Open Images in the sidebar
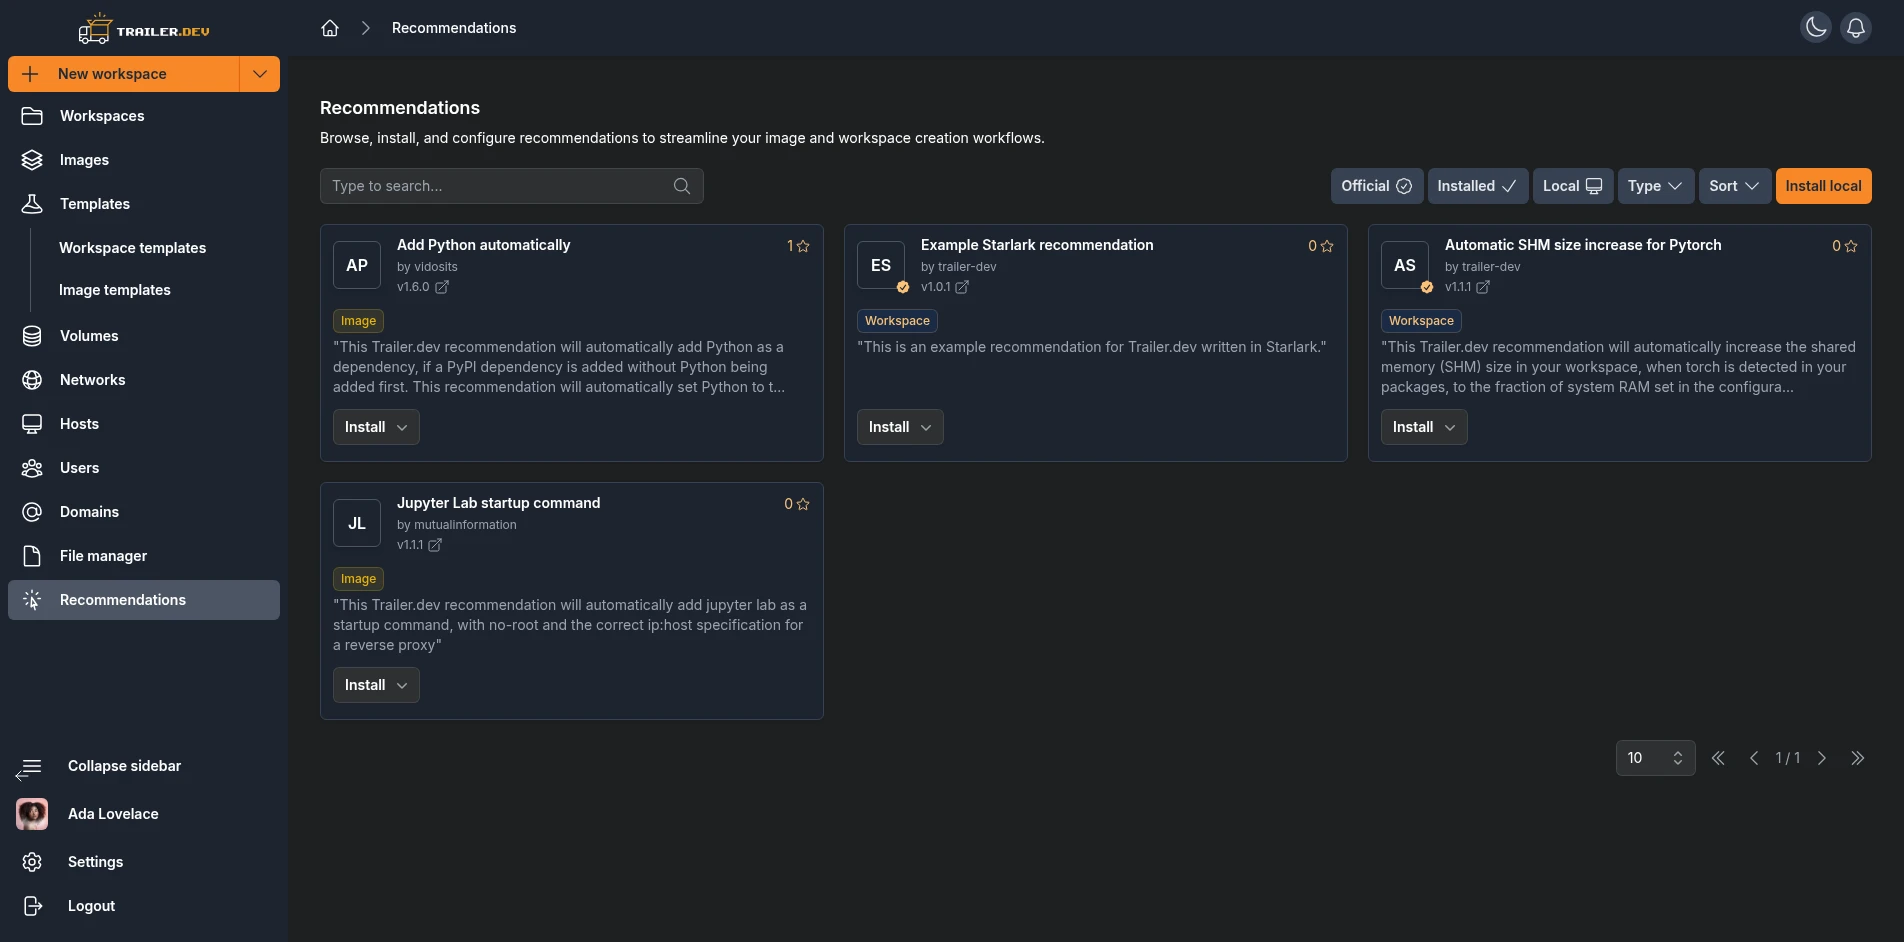 (144, 160)
